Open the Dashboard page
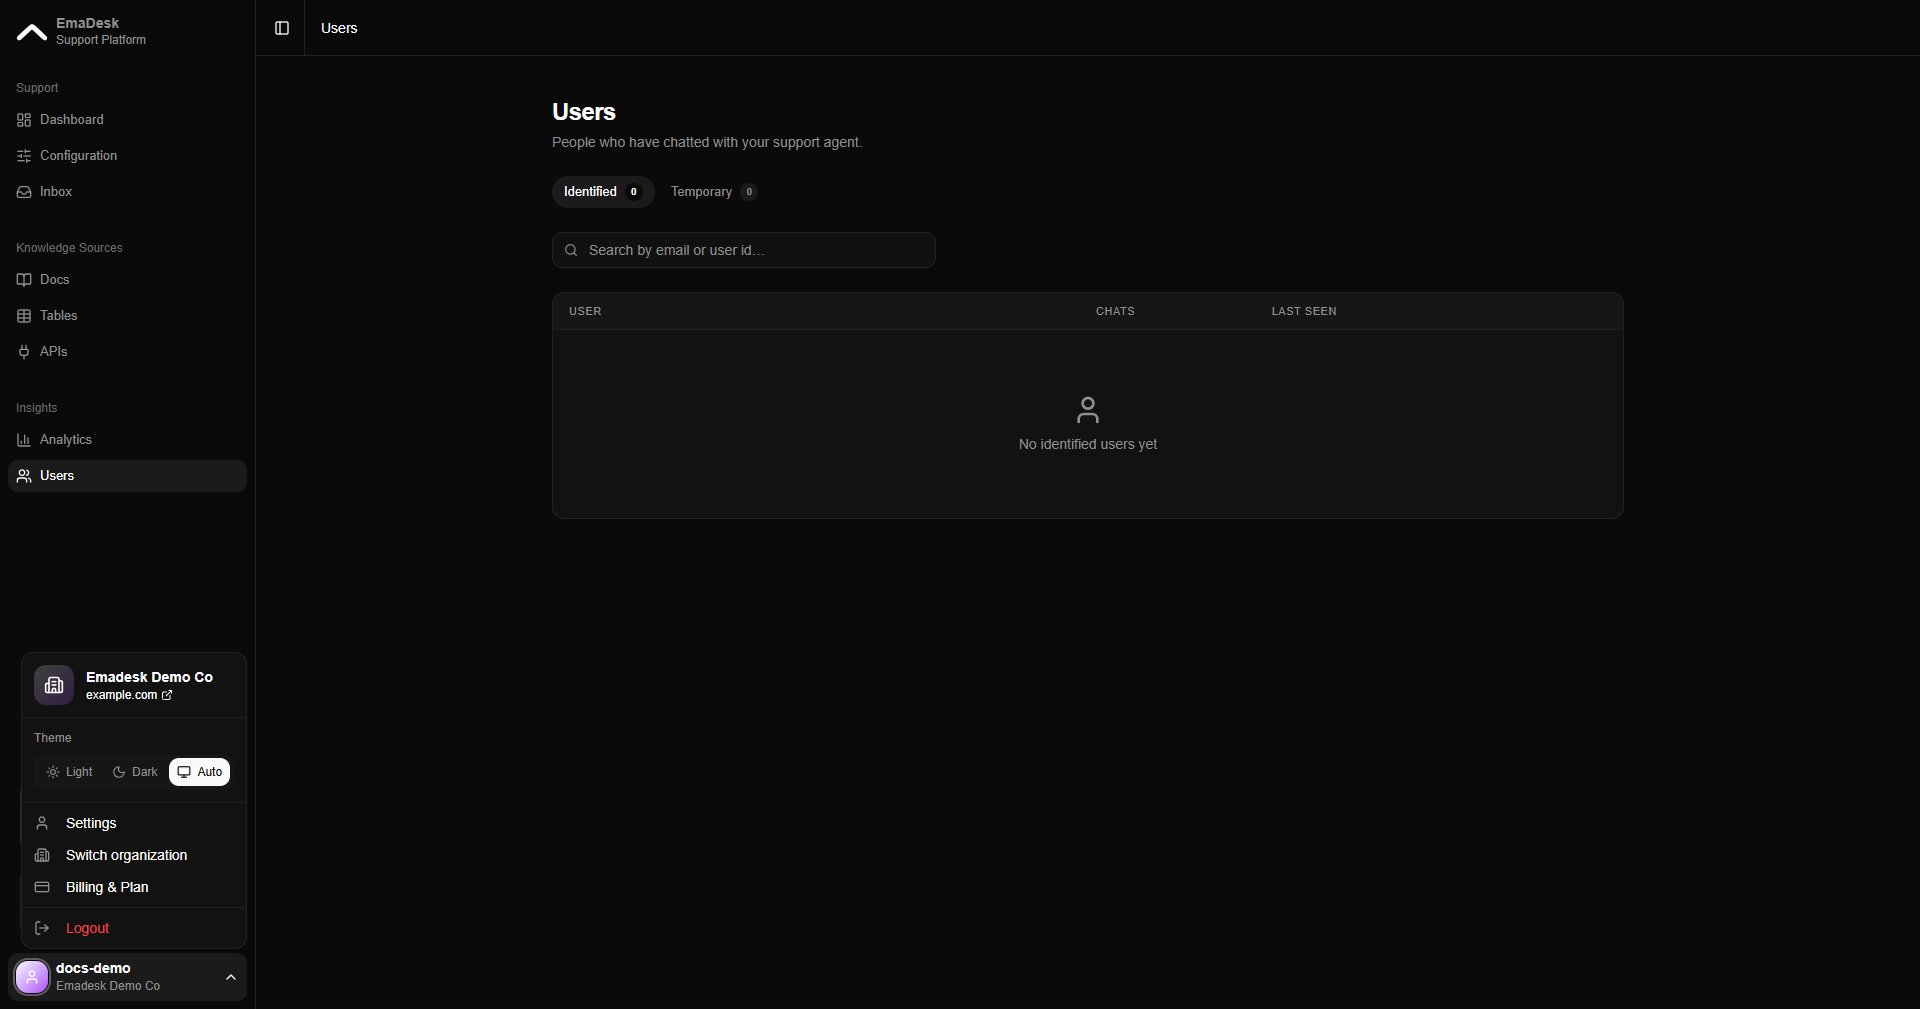Screen dimensions: 1920x1009 click(127, 120)
